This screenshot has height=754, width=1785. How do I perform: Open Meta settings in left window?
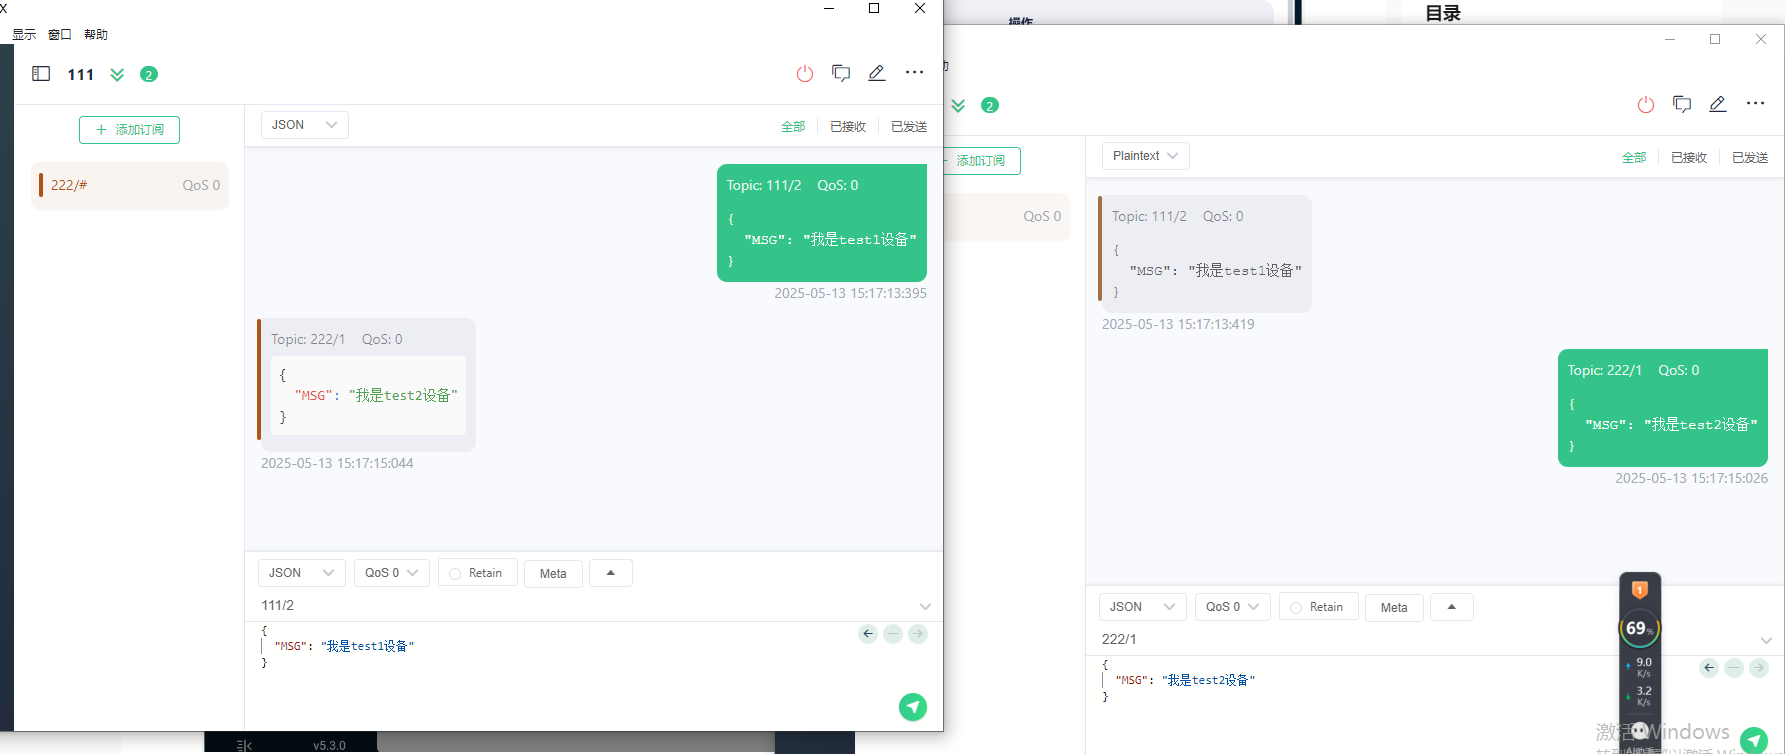pos(553,573)
